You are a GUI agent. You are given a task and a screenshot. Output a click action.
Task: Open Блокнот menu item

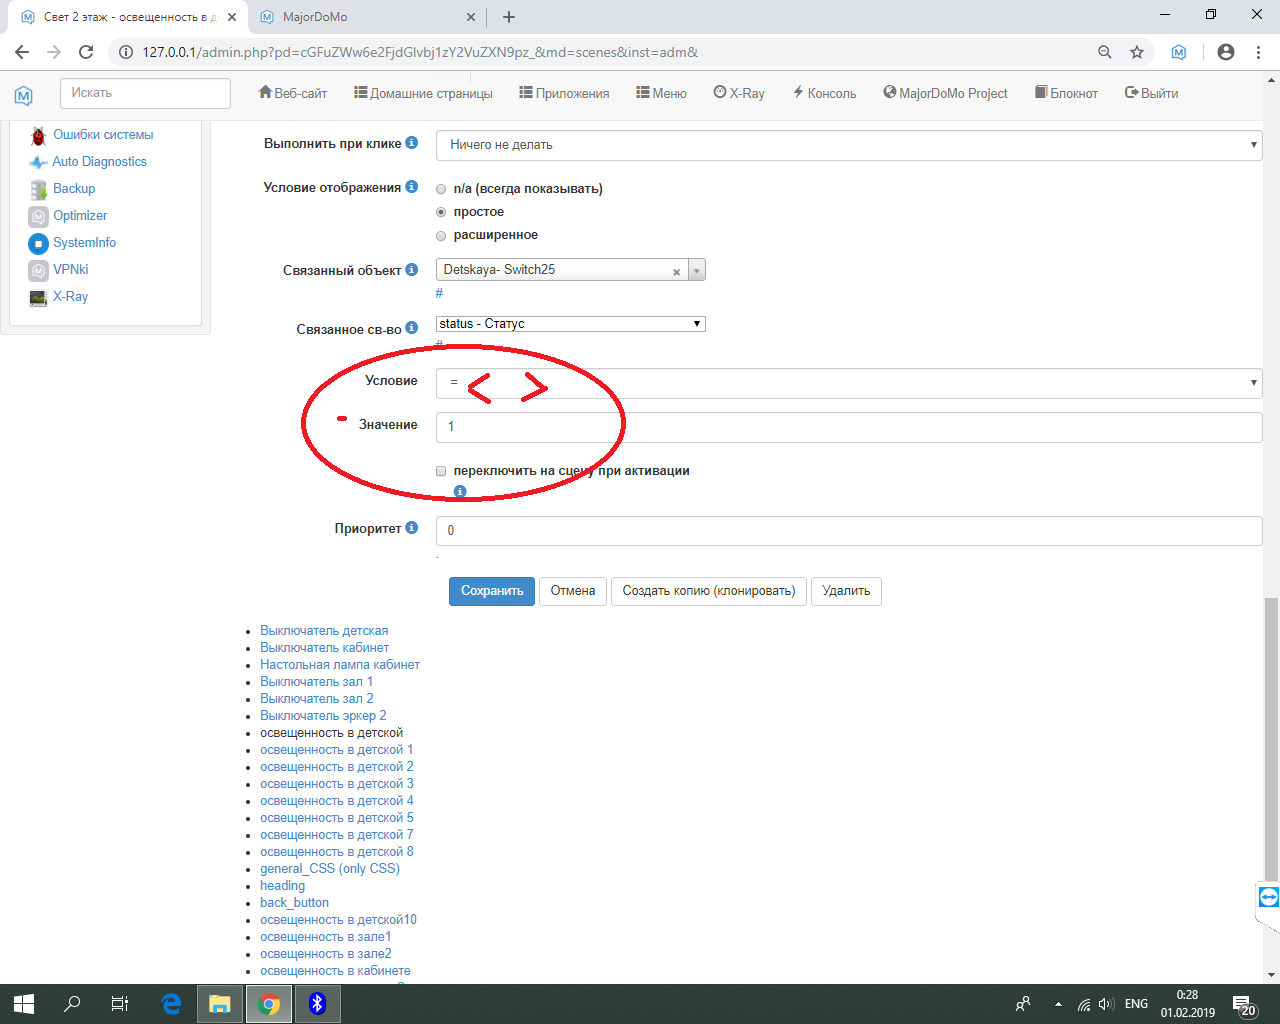1066,93
